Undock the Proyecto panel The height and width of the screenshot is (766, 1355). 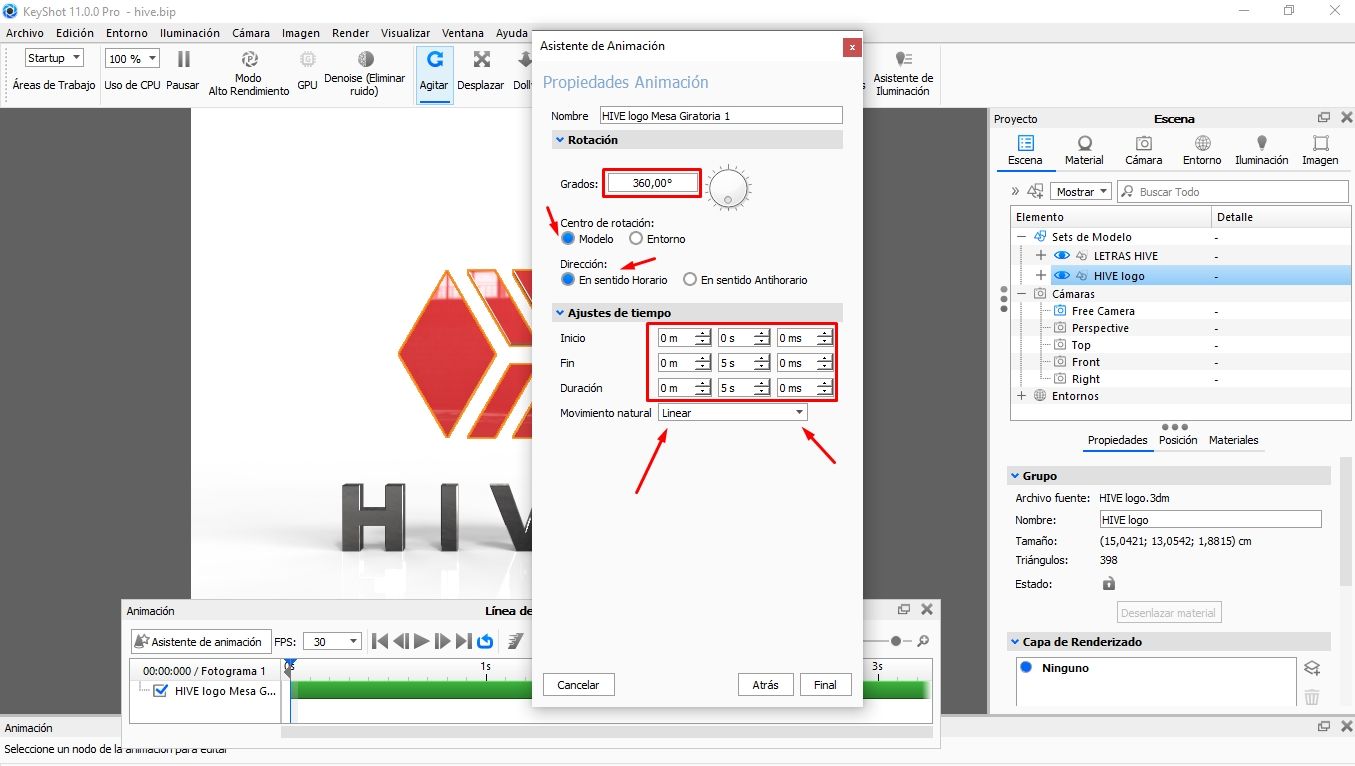1324,118
